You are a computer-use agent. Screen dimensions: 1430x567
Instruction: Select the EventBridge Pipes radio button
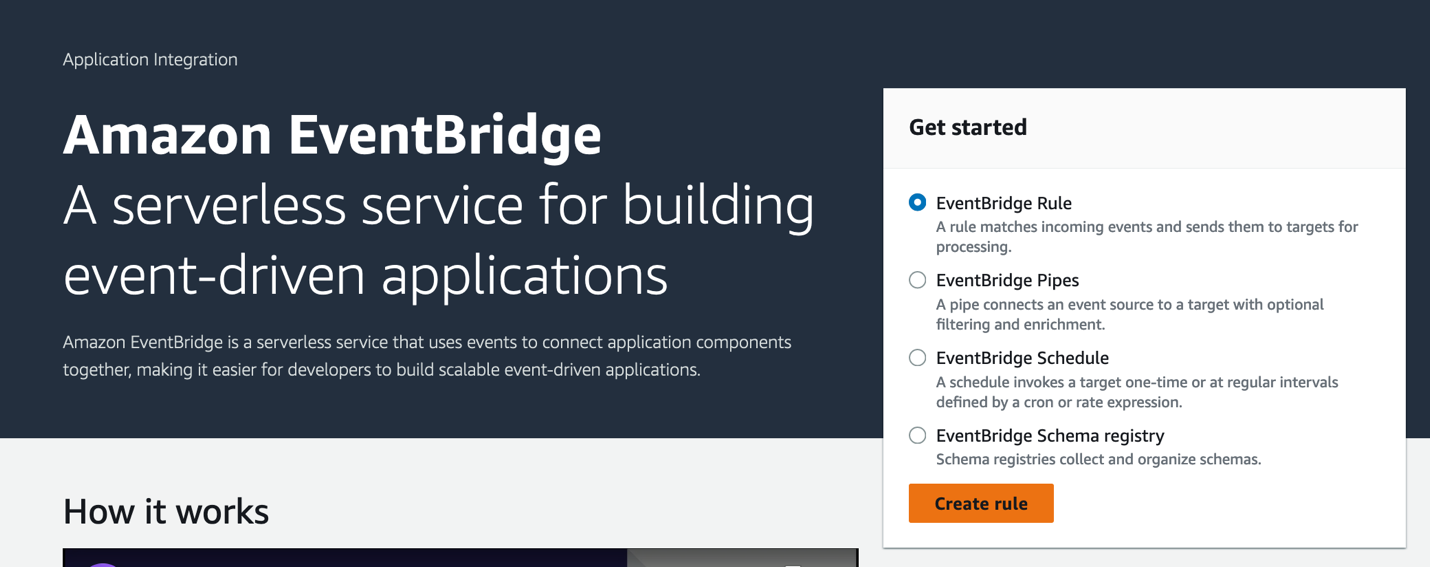917,280
